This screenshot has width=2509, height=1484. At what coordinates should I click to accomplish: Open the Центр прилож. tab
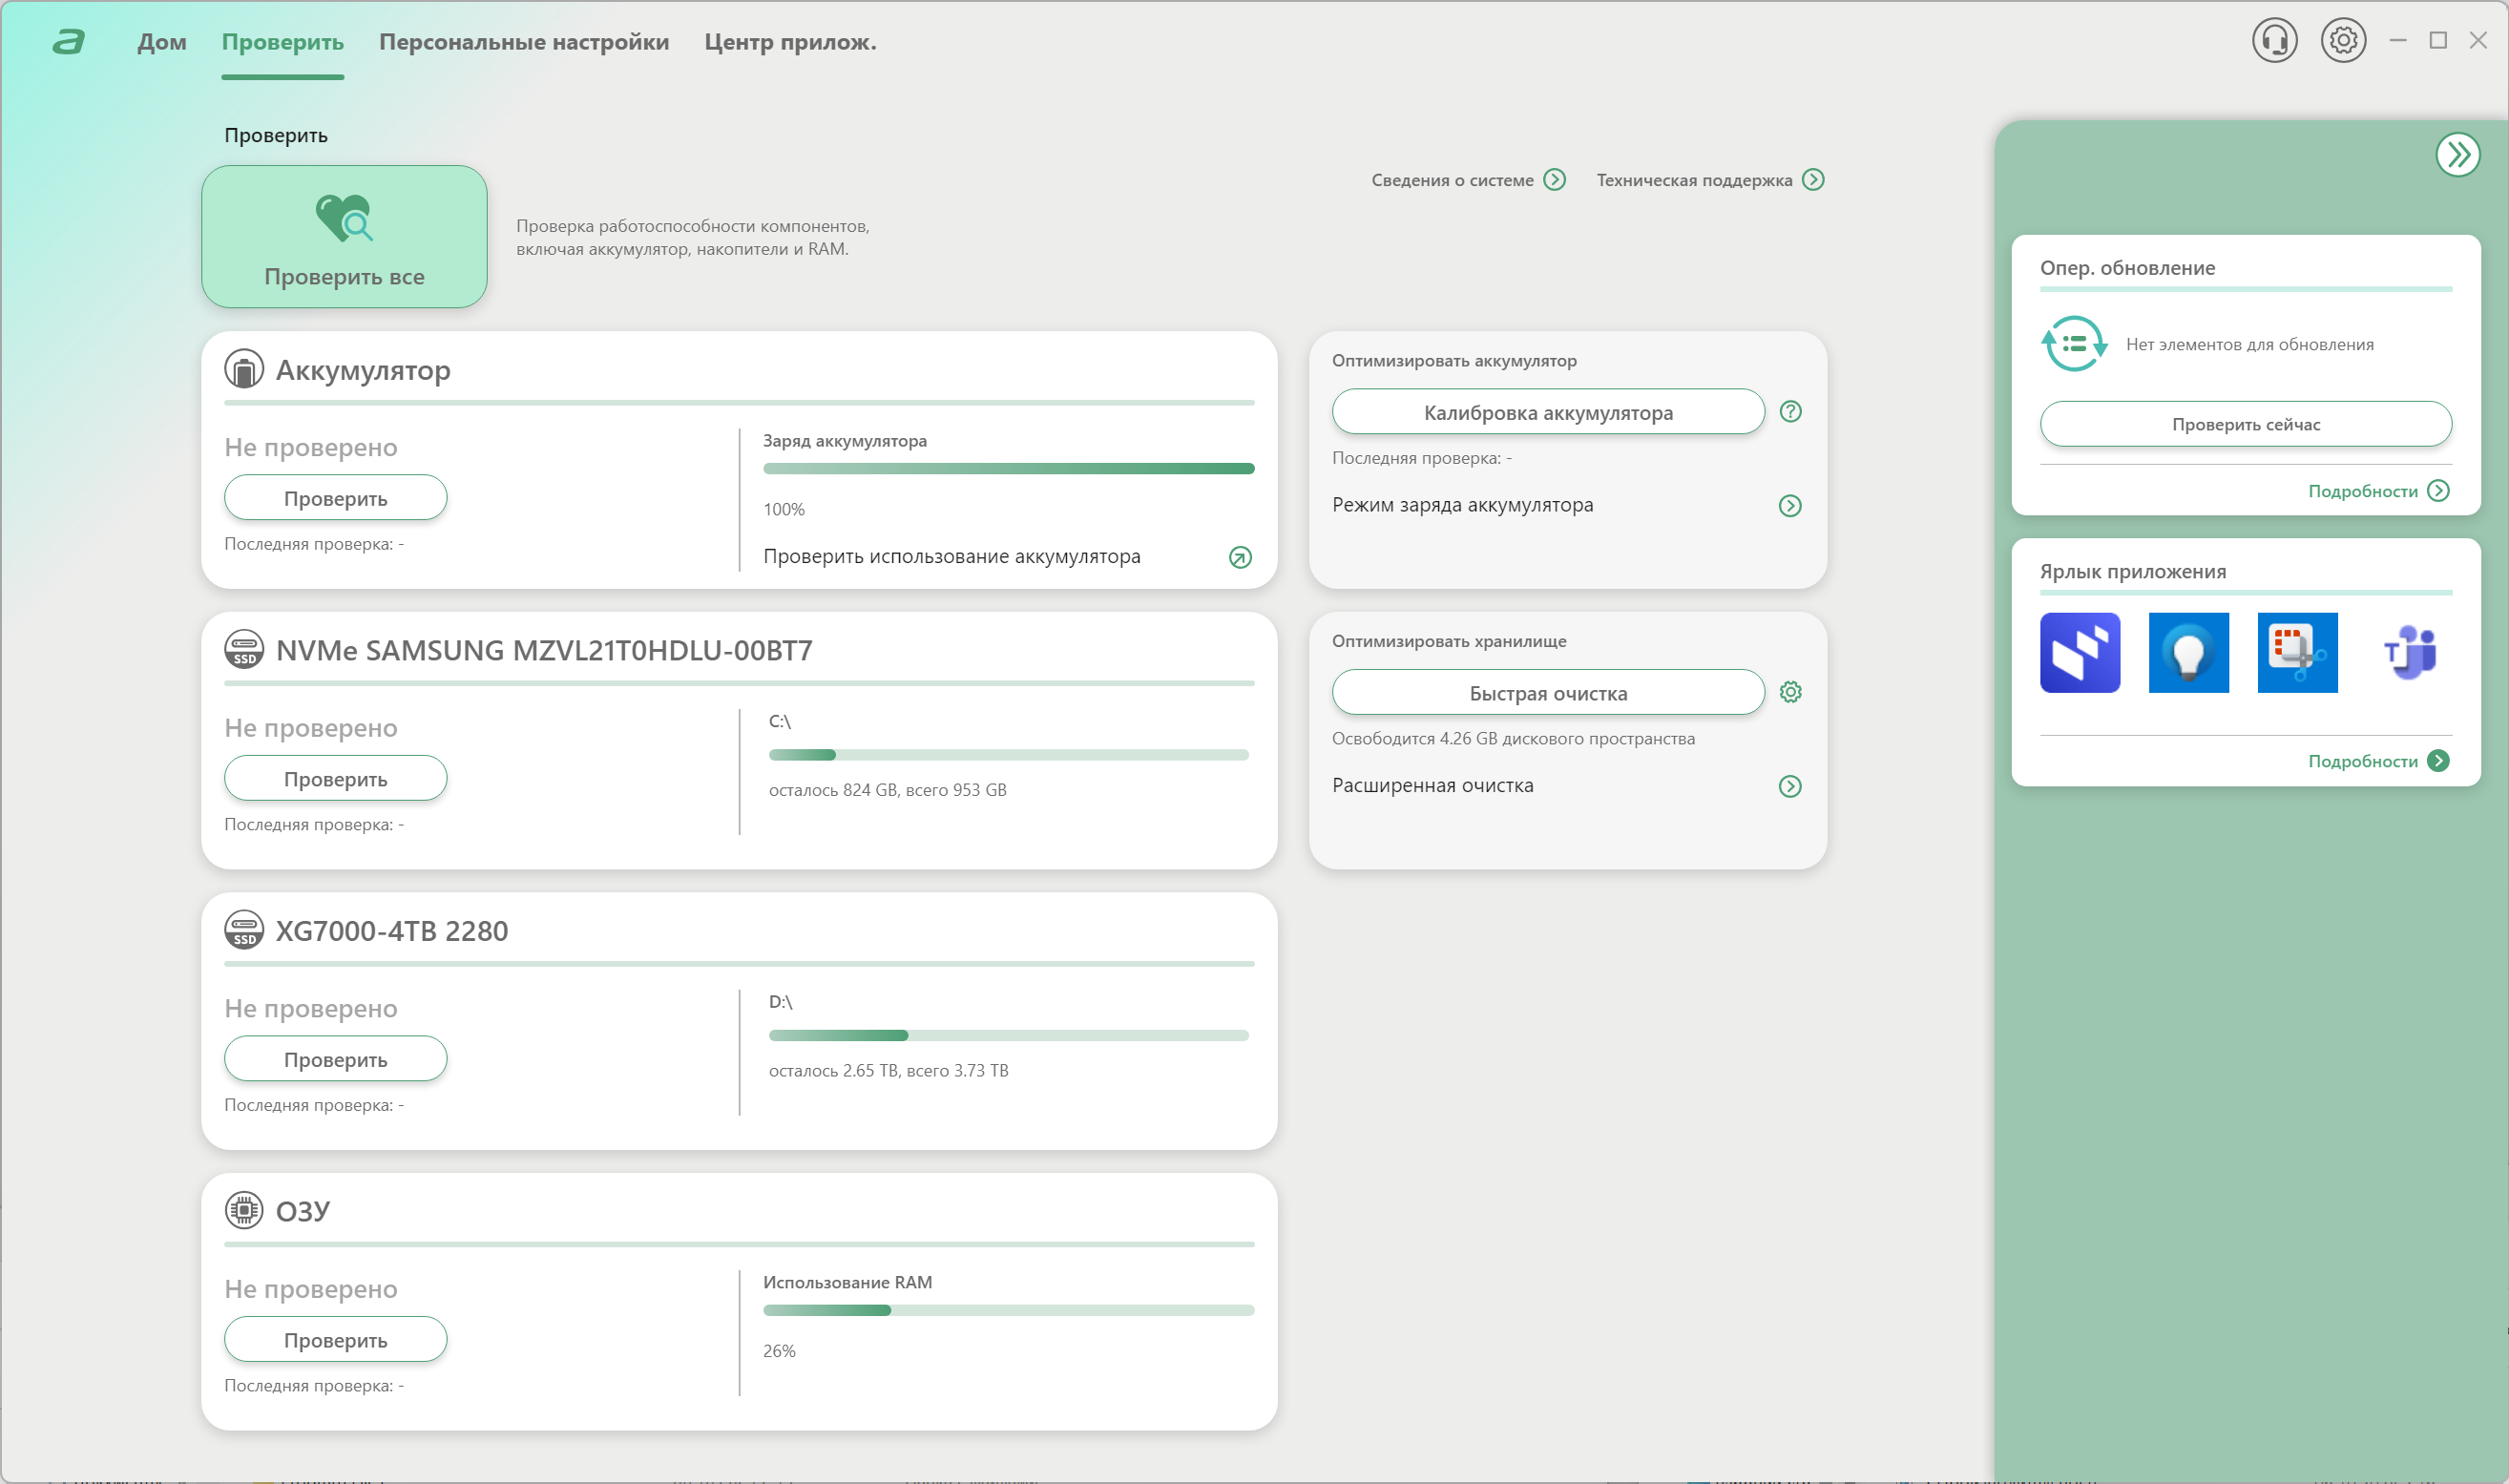coord(790,42)
